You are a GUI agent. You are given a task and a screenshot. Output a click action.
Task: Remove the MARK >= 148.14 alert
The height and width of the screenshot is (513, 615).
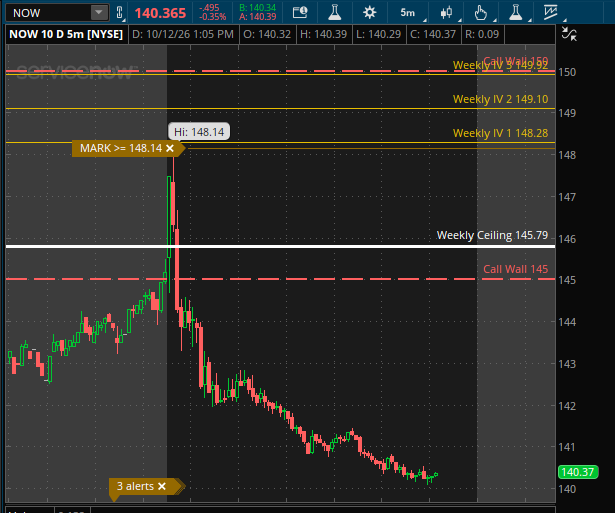point(170,148)
